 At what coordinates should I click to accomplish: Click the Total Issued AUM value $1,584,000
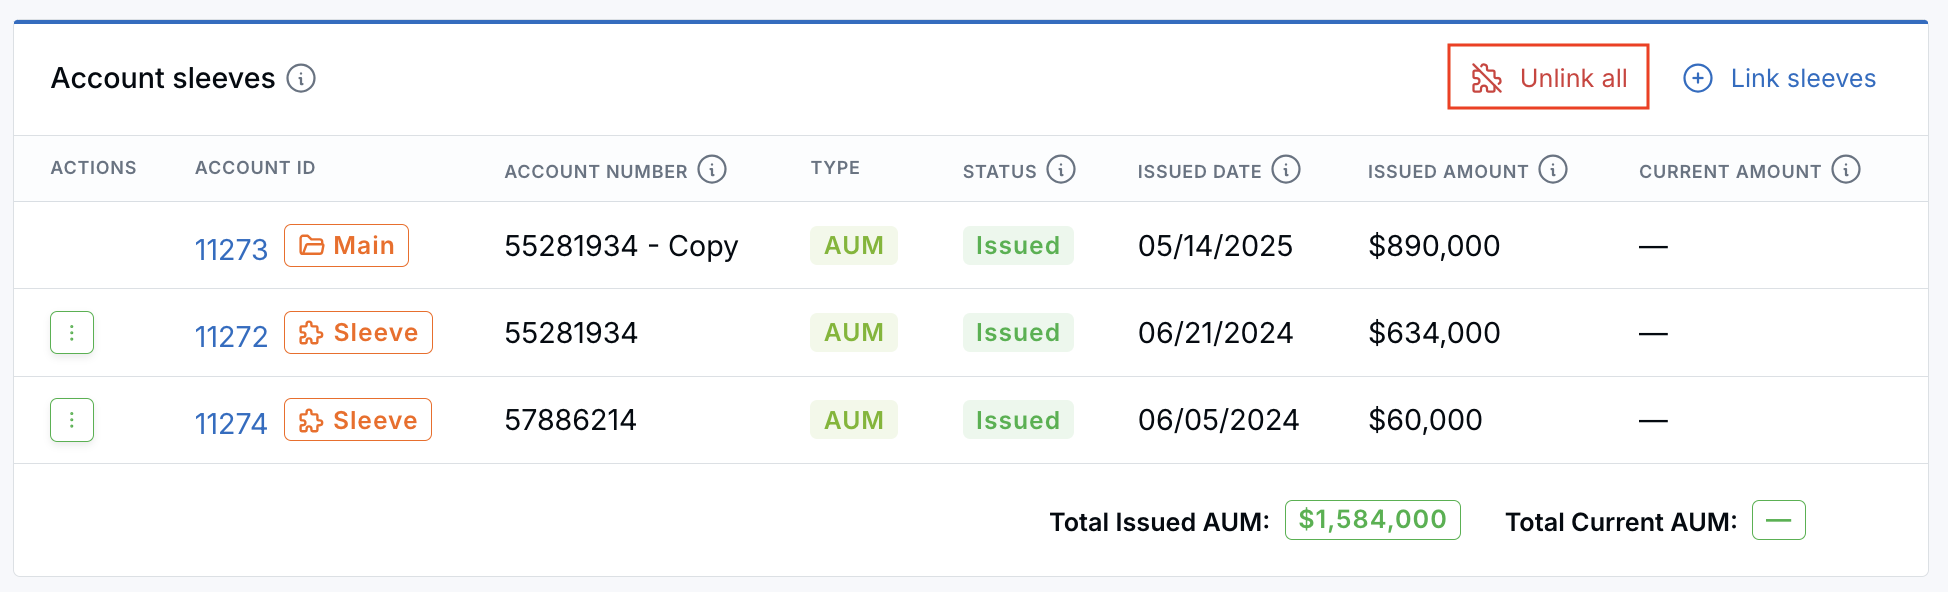(x=1372, y=520)
